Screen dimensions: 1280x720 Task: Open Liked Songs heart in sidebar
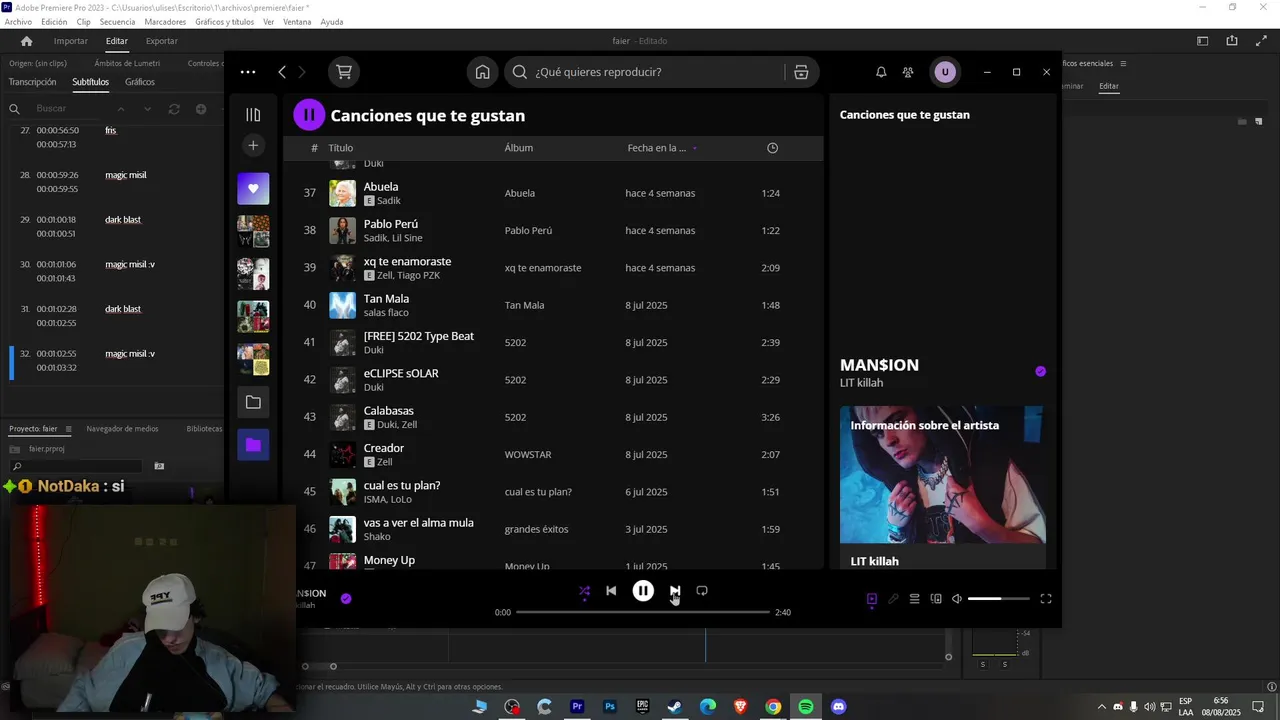(x=253, y=189)
